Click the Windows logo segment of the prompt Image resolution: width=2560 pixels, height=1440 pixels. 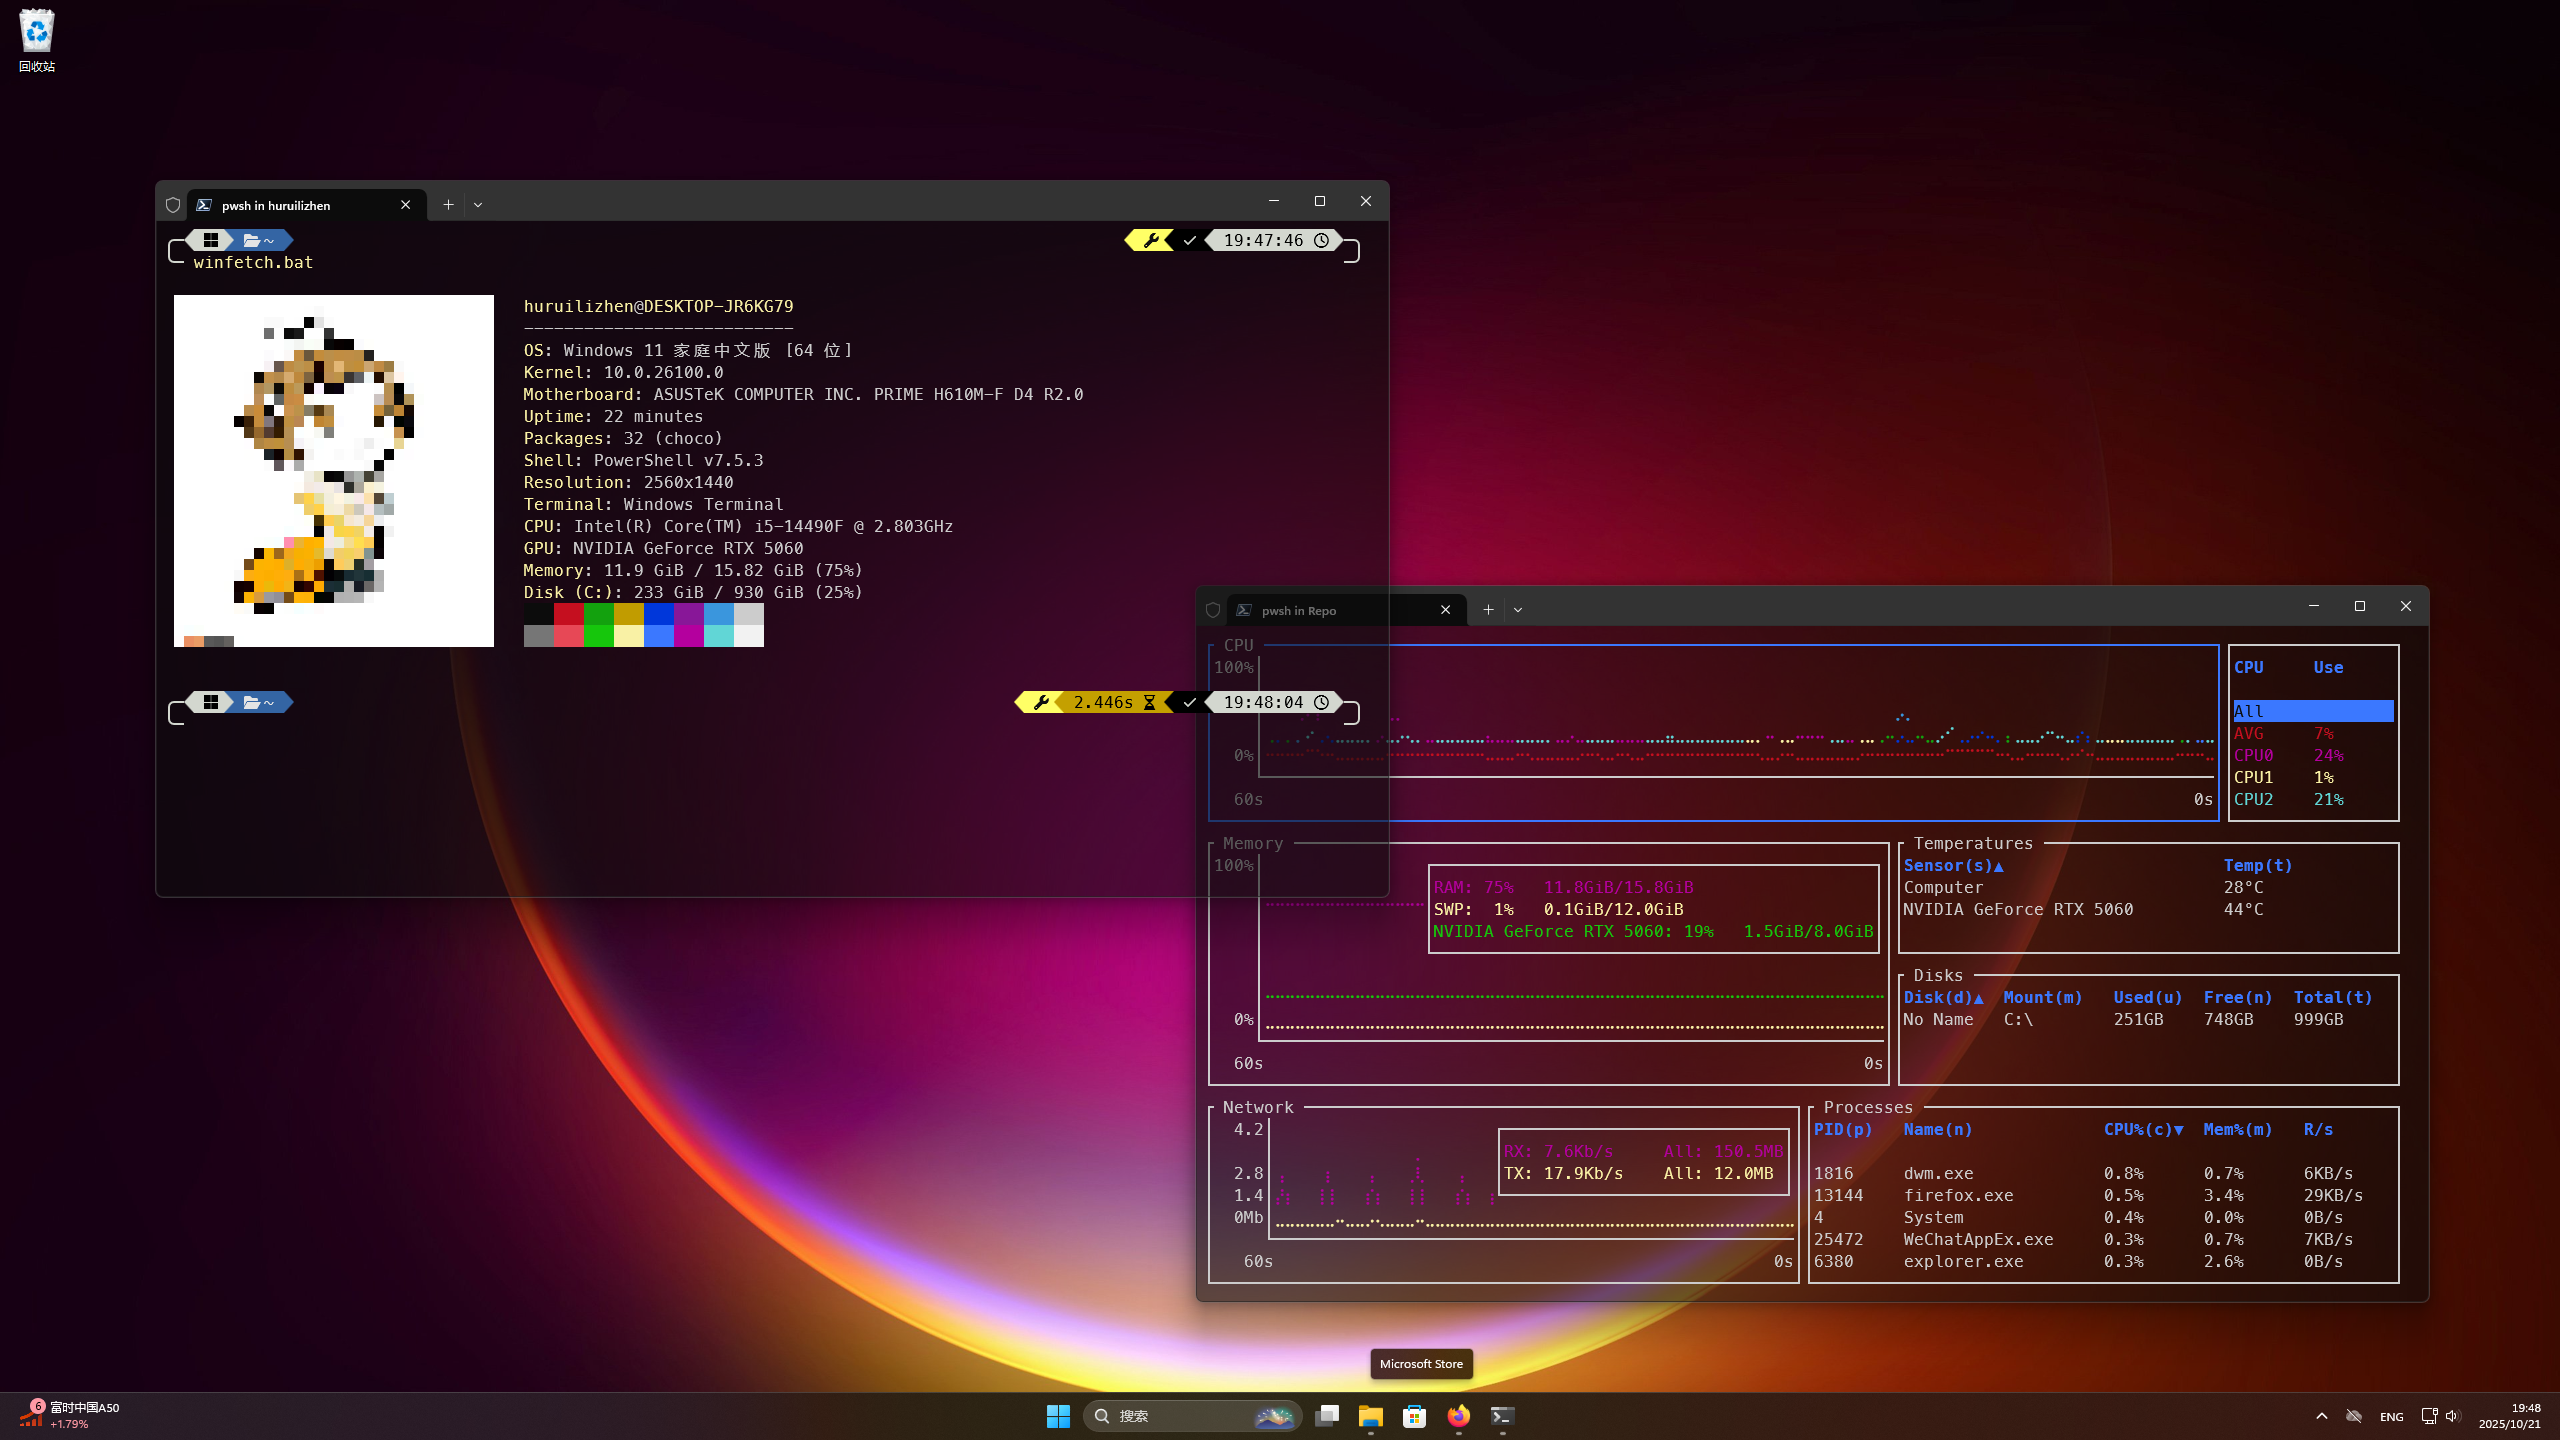click(x=211, y=240)
